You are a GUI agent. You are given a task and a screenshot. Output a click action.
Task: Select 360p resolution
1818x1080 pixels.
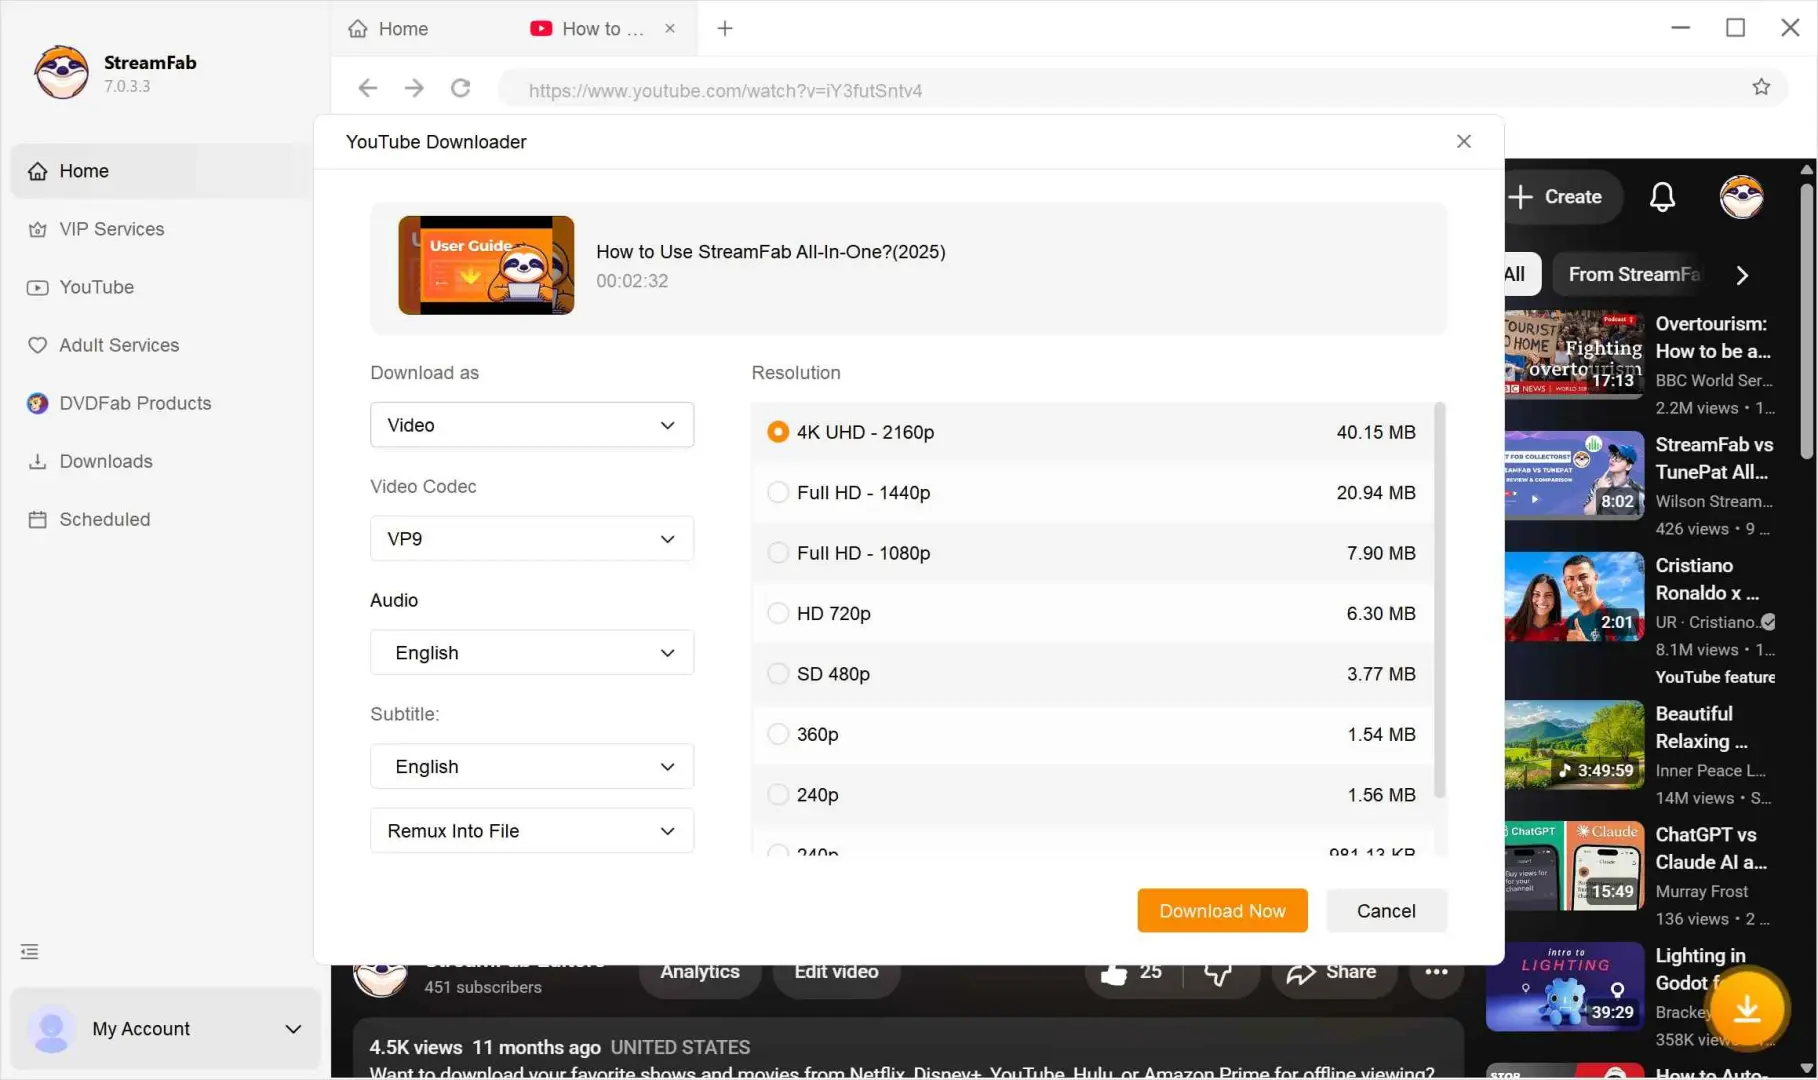point(1092,734)
